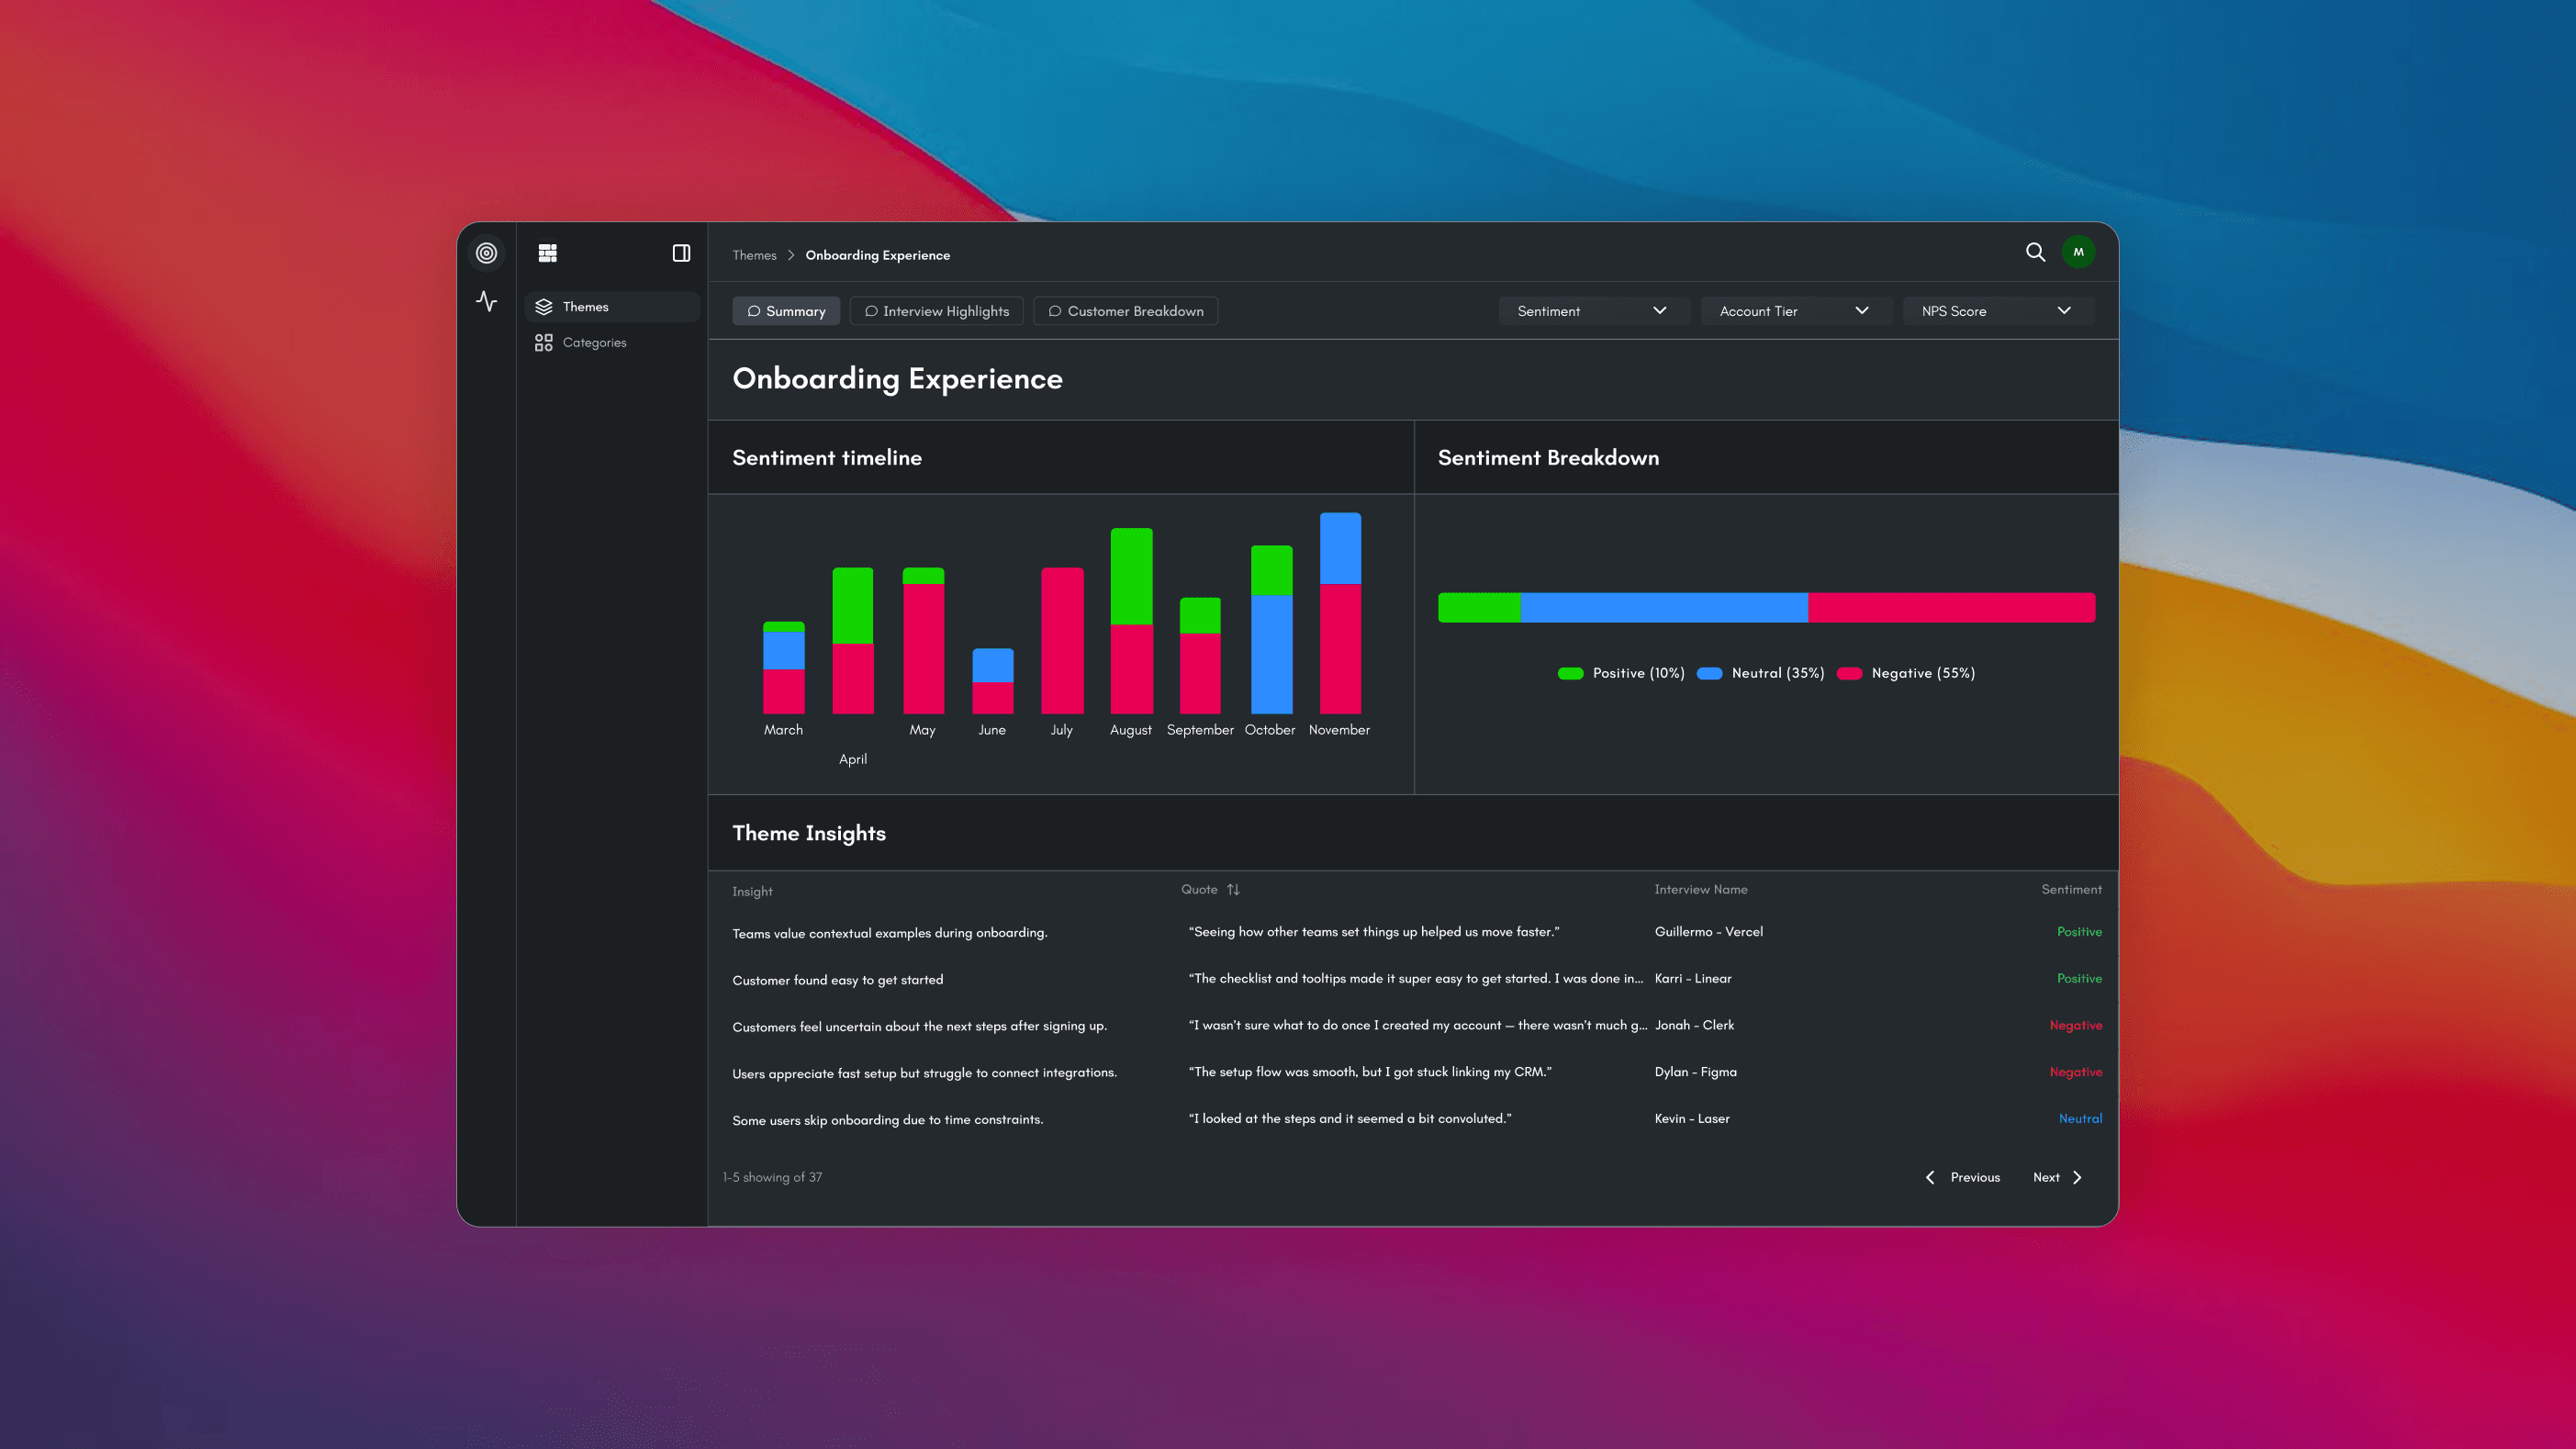Screen dimensions: 2576x1449
Task: Switch to the Customer Breakdown tab
Action: [1125, 311]
